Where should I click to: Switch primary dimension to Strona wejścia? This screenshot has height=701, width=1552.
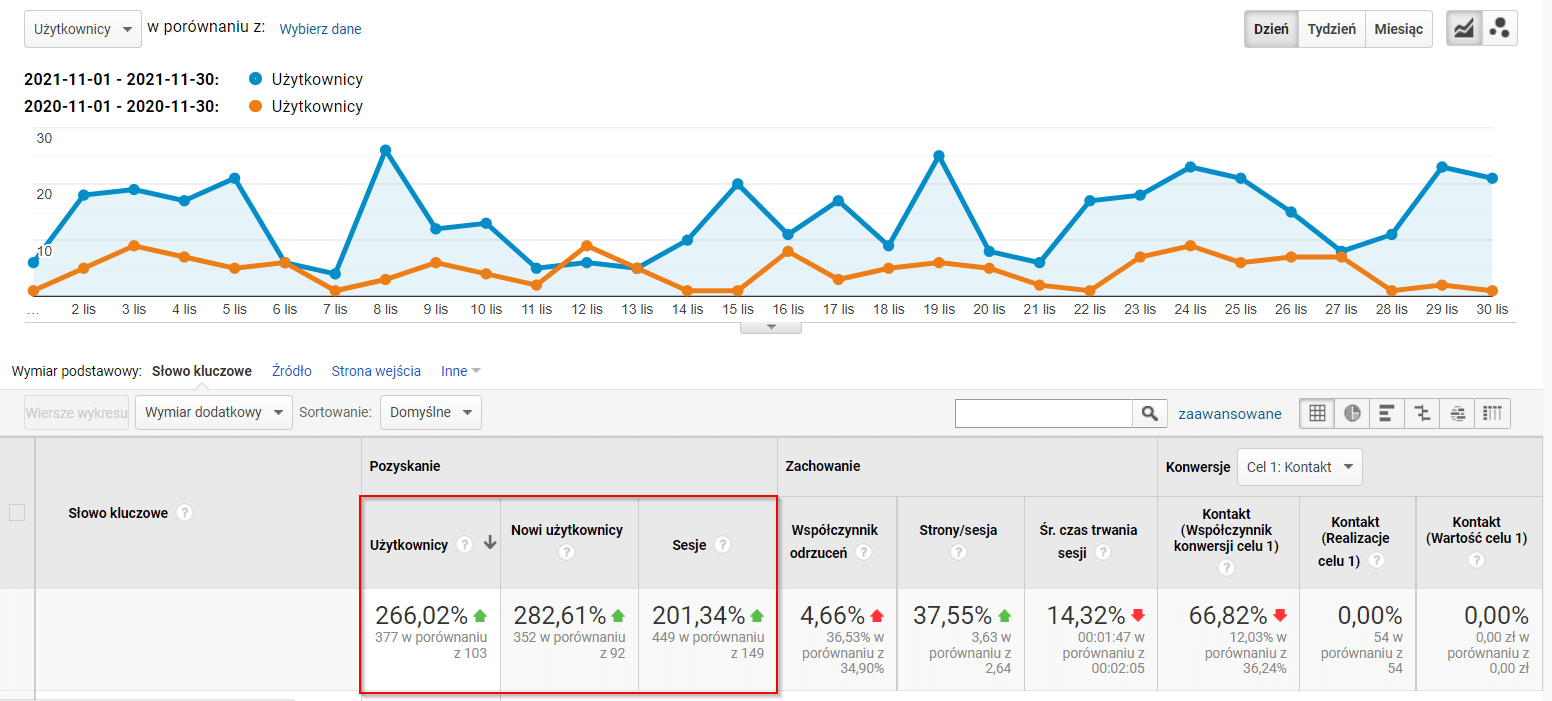tap(376, 371)
